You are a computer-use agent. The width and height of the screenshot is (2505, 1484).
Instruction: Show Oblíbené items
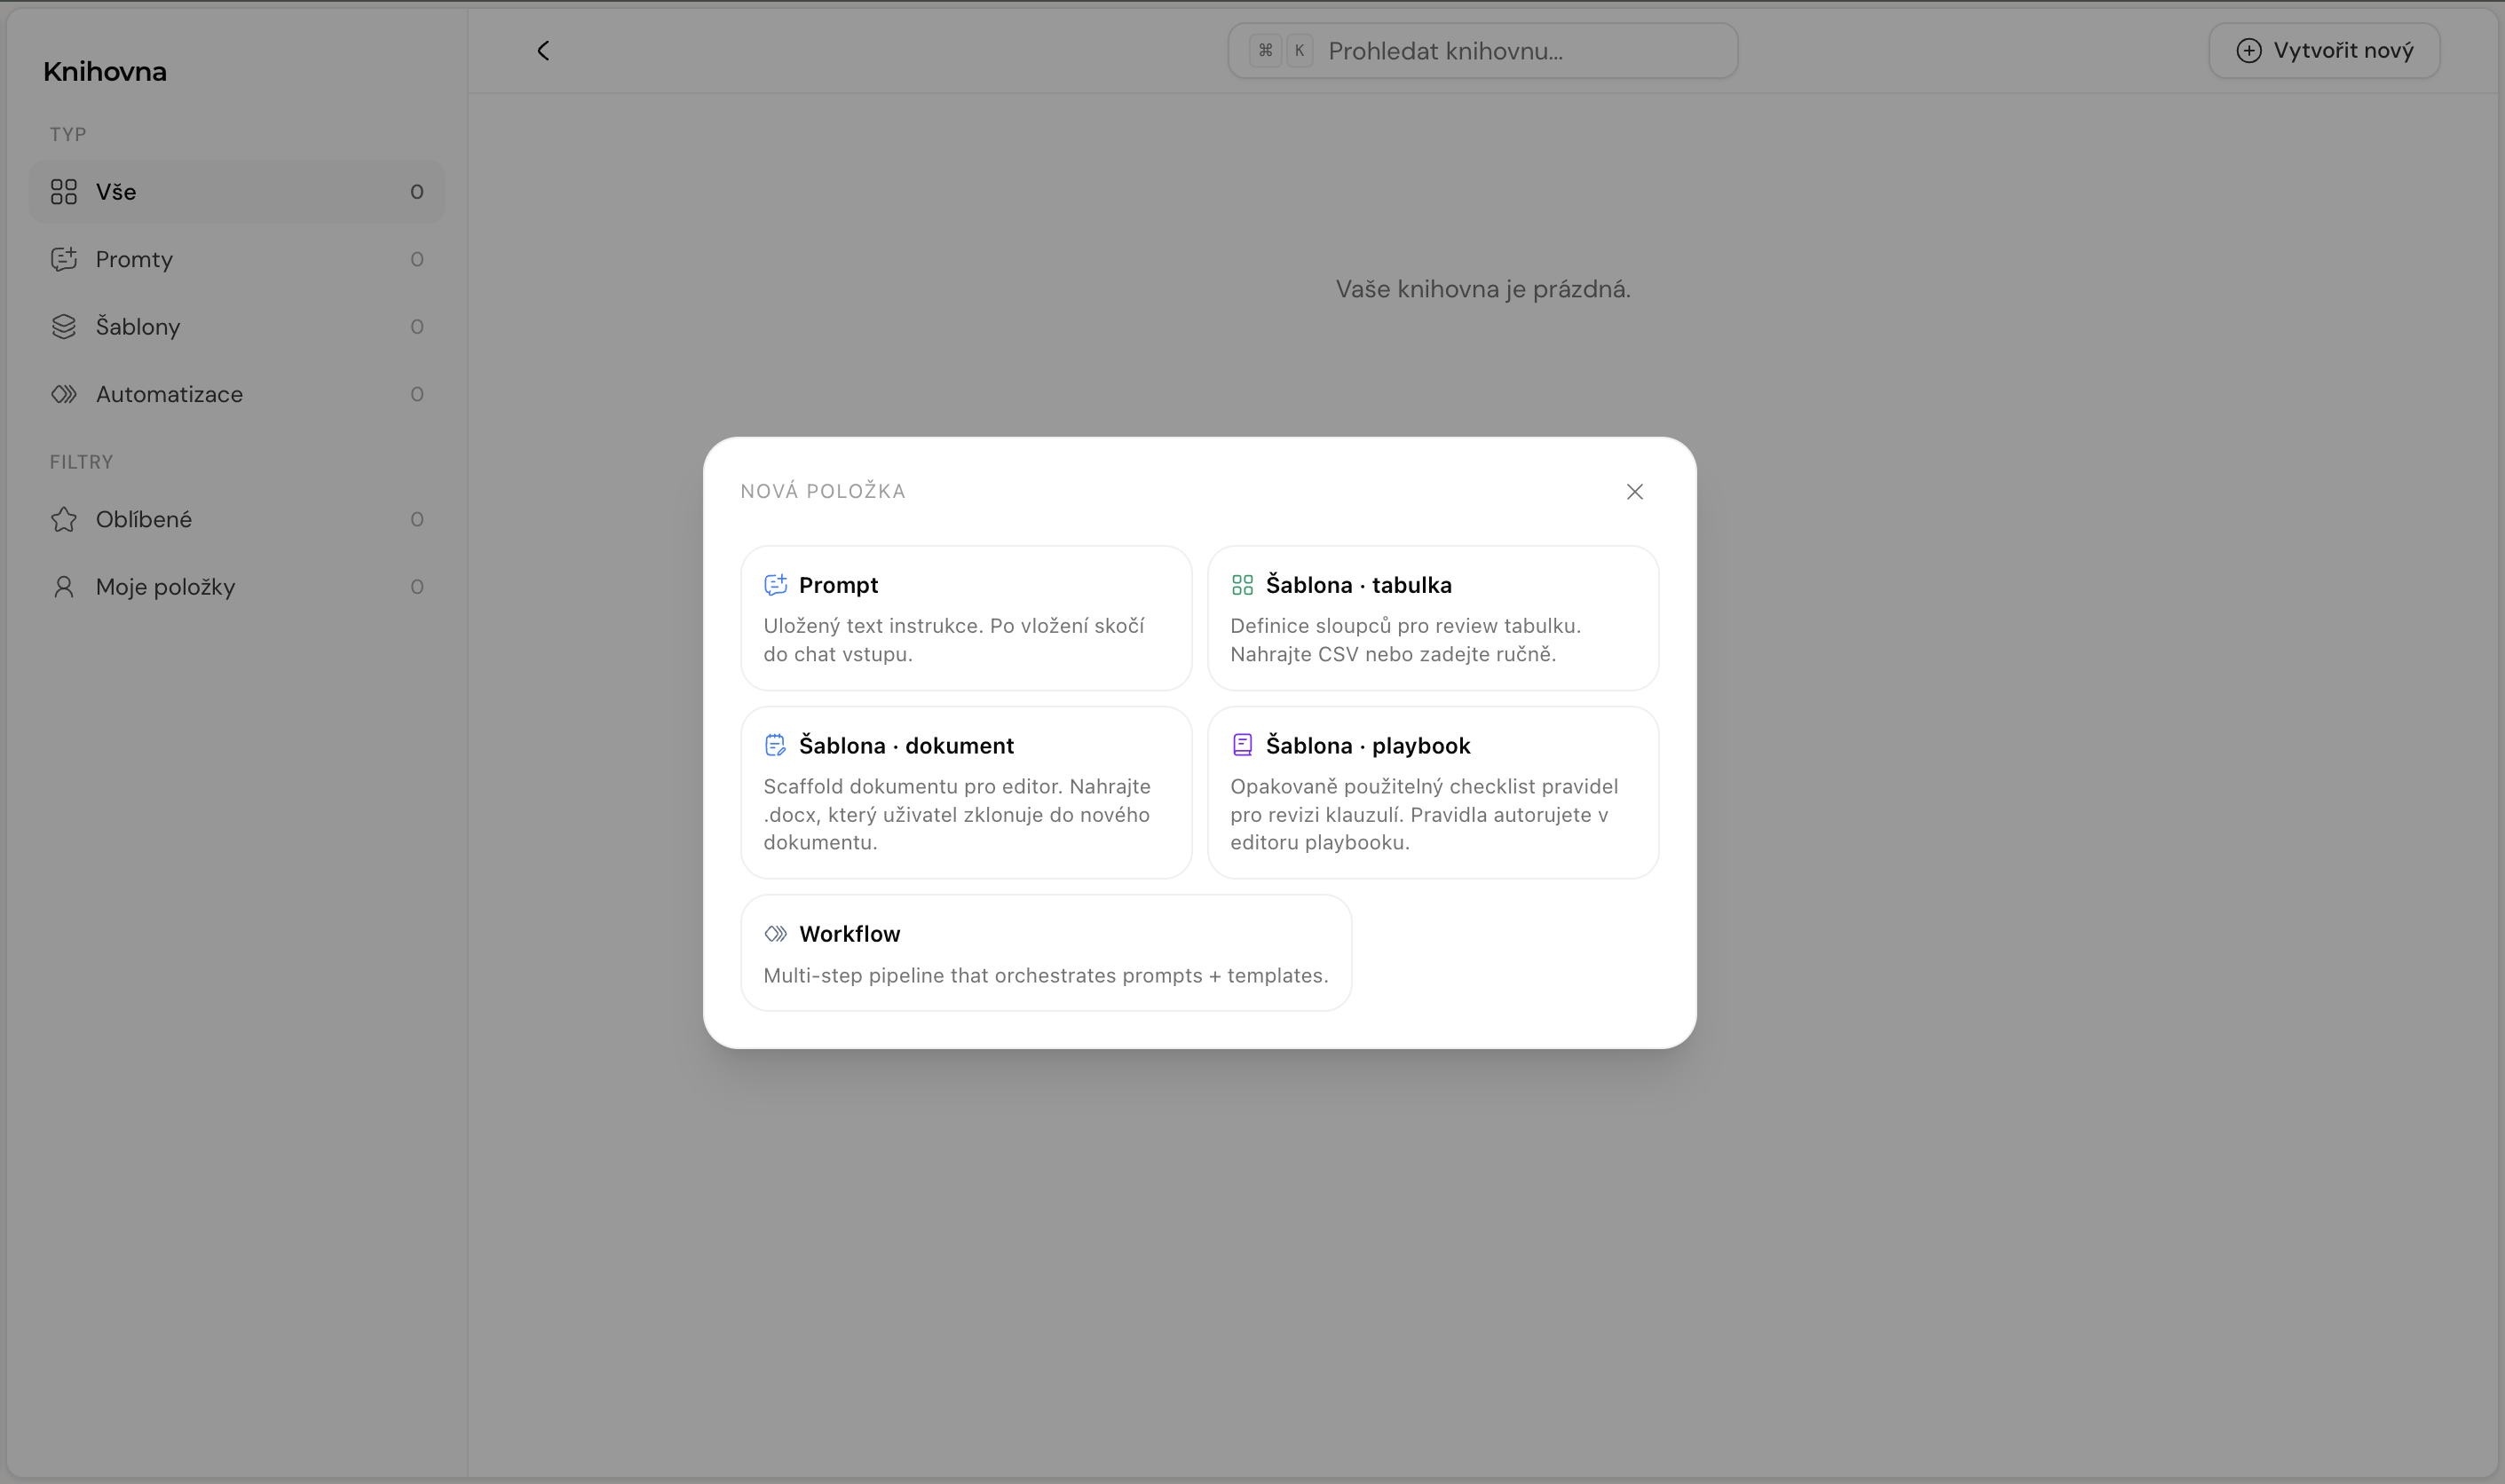237,519
